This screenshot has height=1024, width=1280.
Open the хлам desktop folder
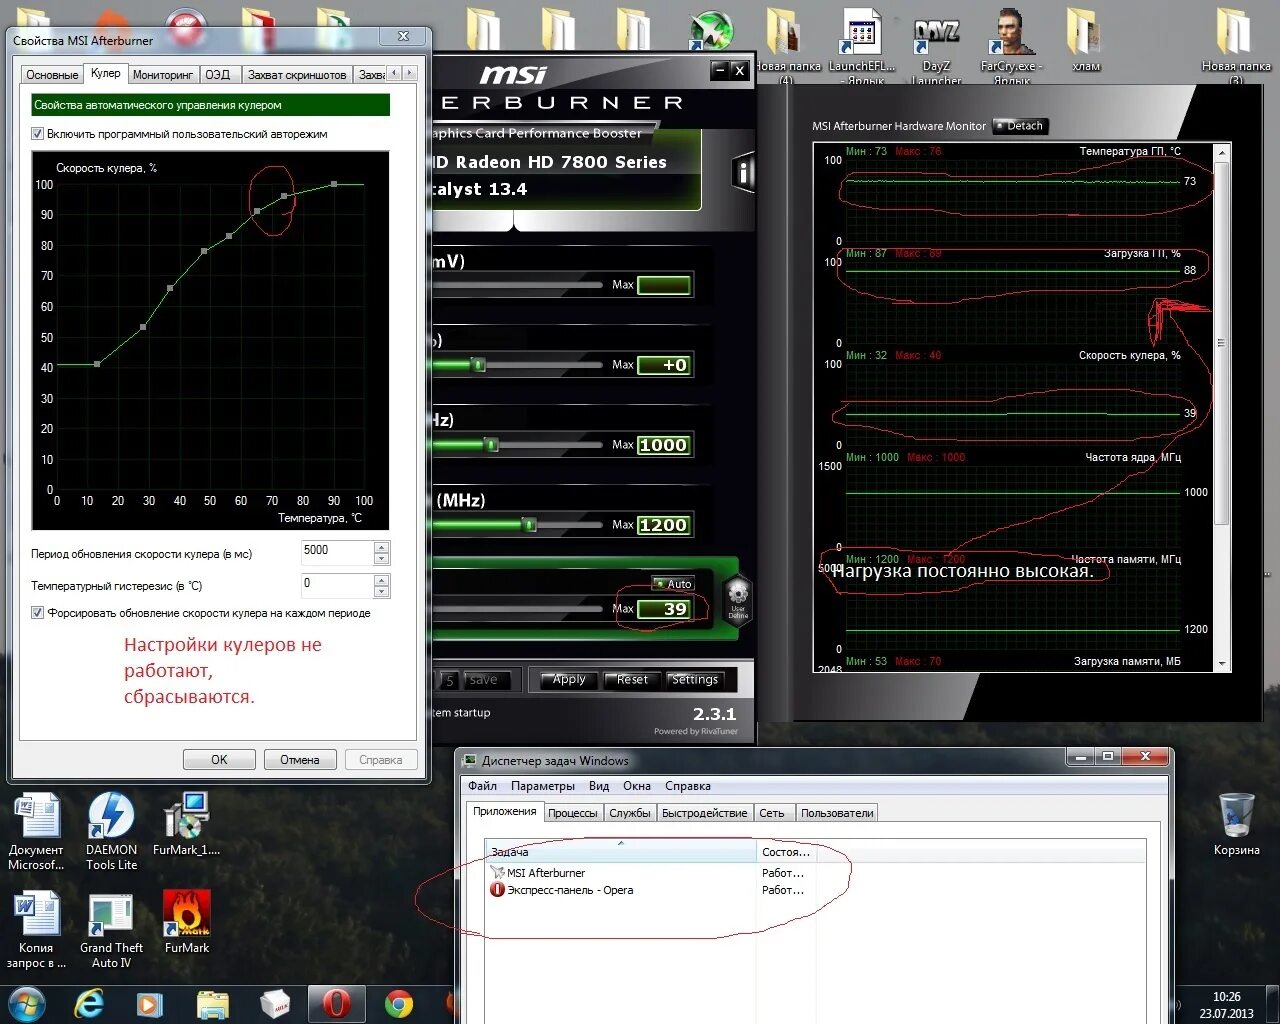pos(1085,40)
